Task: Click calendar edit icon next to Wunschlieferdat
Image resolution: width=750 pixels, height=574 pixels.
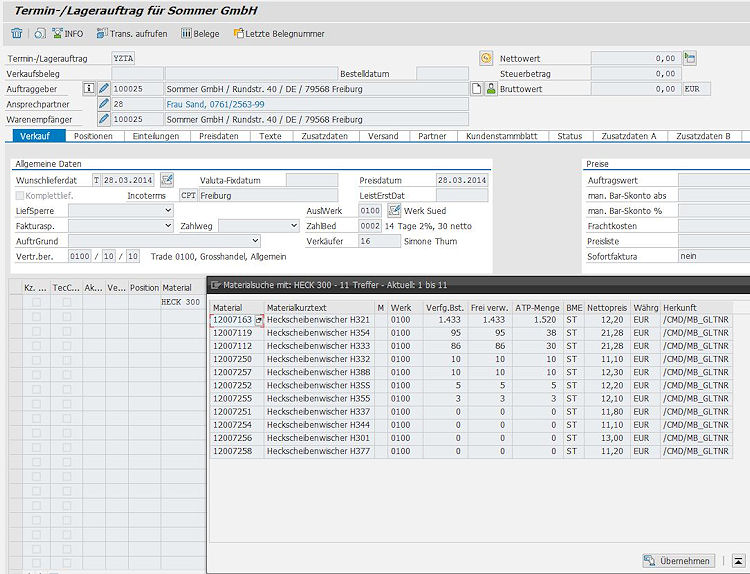Action: pos(167,180)
